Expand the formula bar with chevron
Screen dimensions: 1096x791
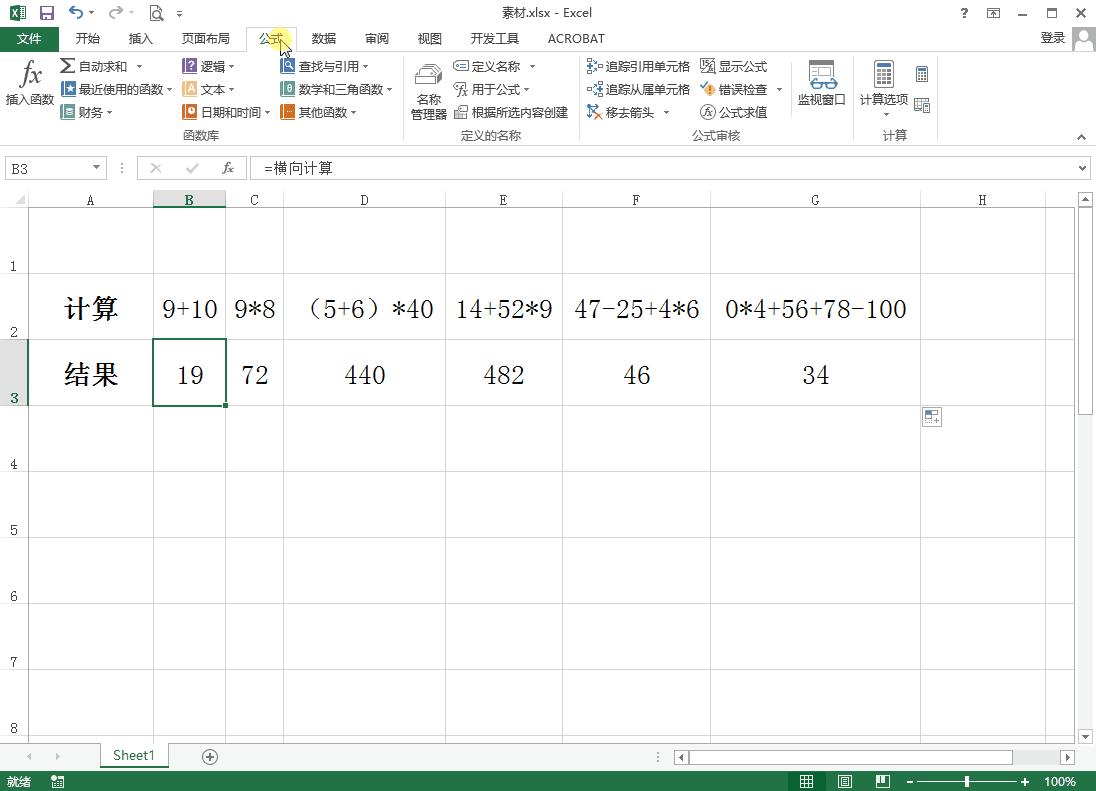[1082, 168]
